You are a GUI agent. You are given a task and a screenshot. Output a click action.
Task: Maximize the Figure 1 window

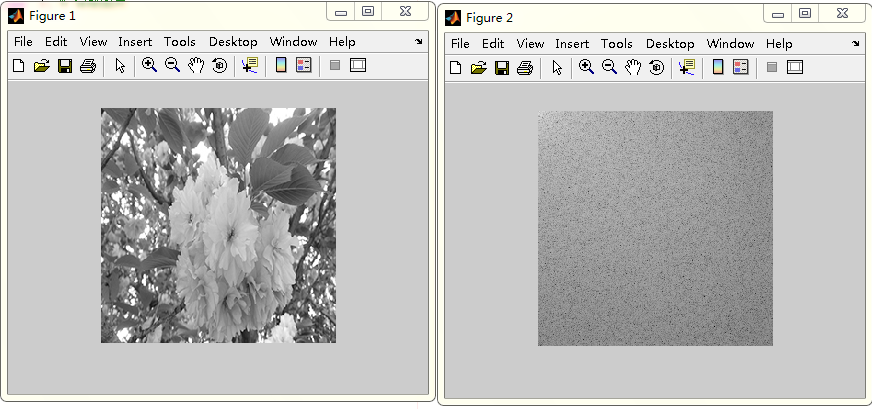(x=368, y=12)
